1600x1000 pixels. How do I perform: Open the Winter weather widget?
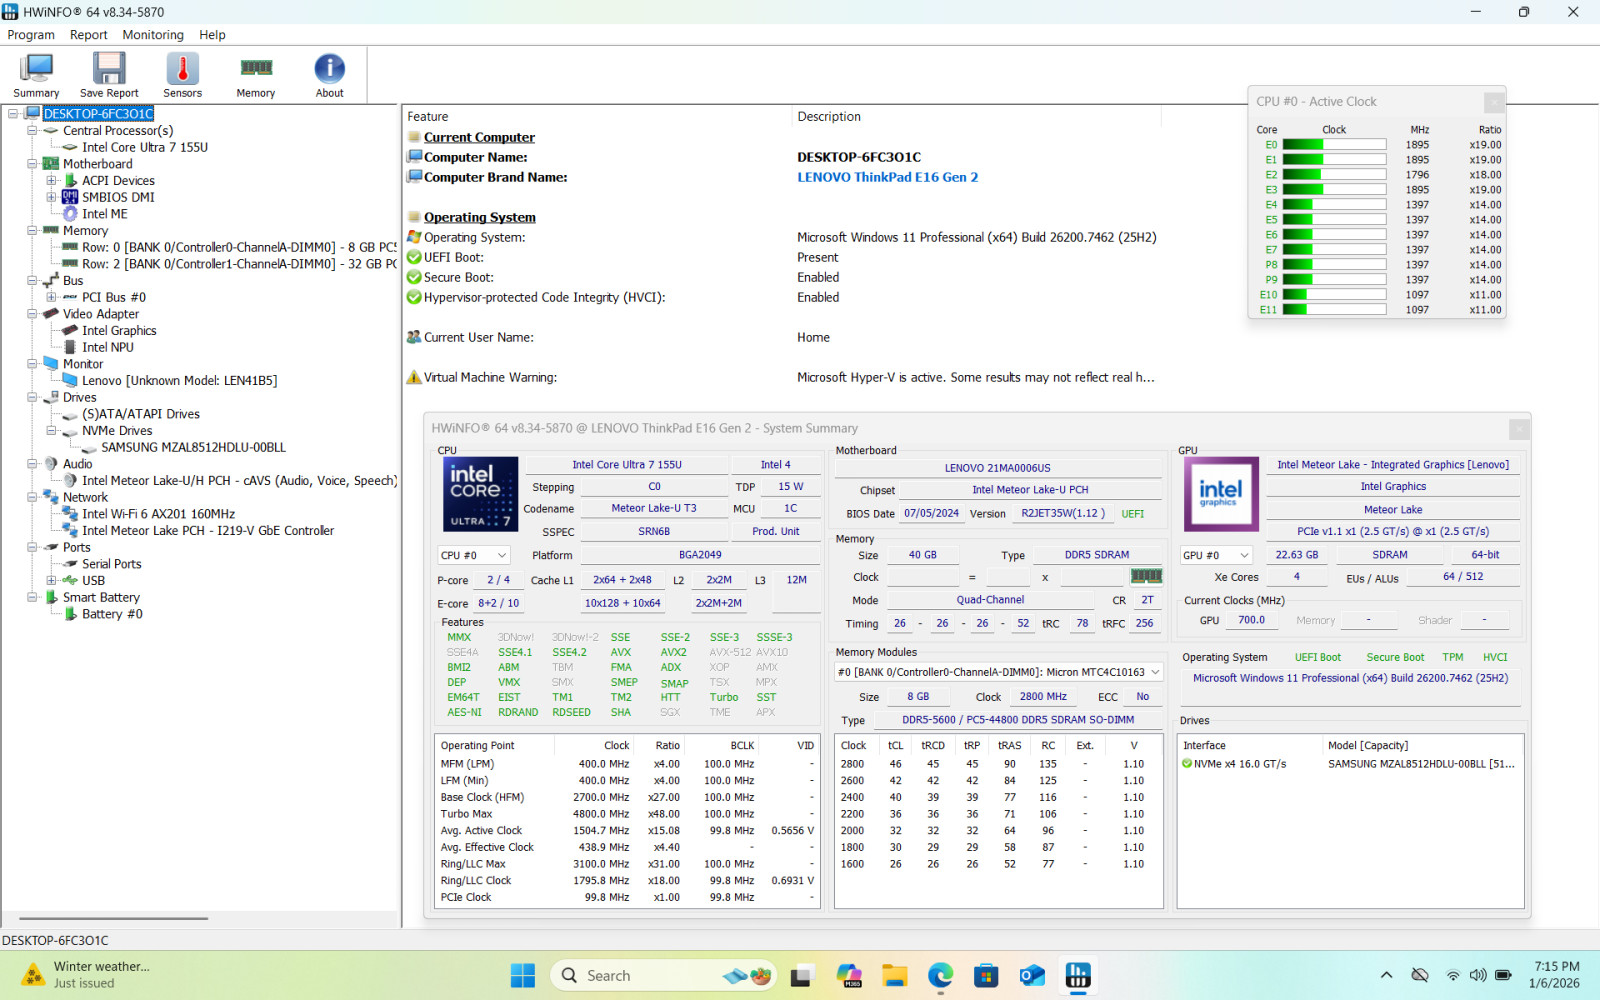click(x=87, y=975)
